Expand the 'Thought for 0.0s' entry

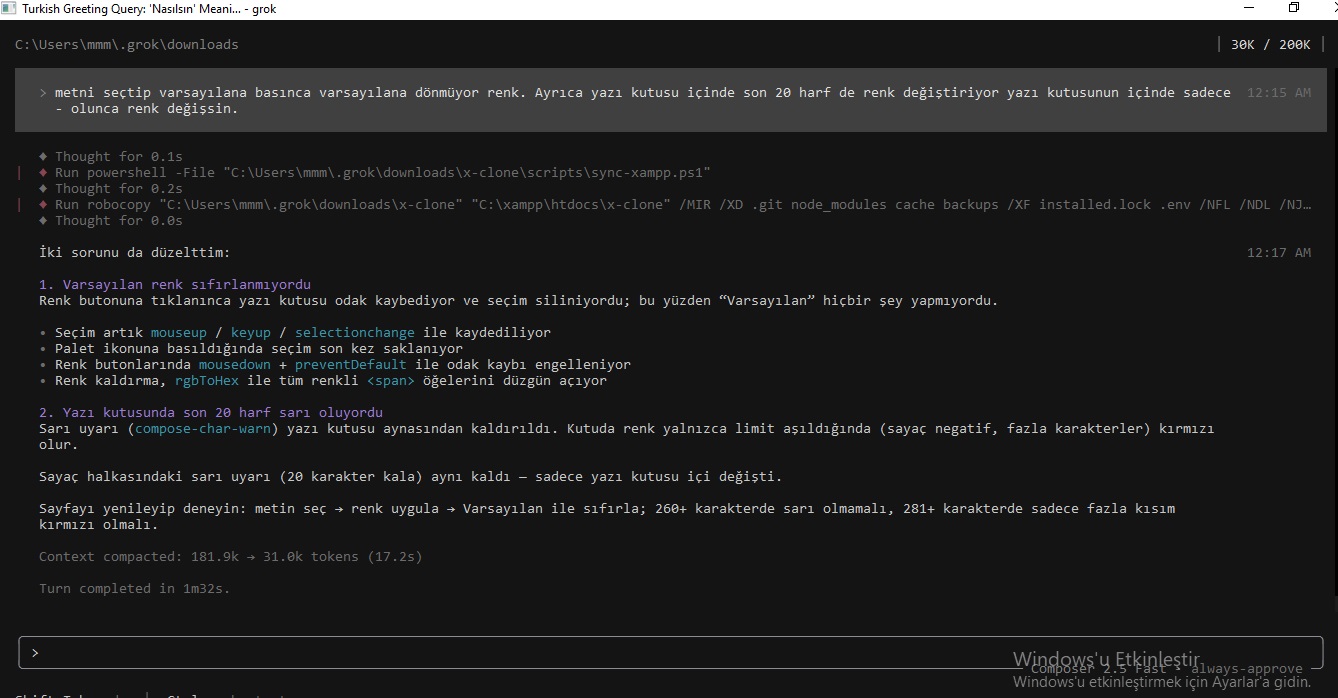pos(111,220)
